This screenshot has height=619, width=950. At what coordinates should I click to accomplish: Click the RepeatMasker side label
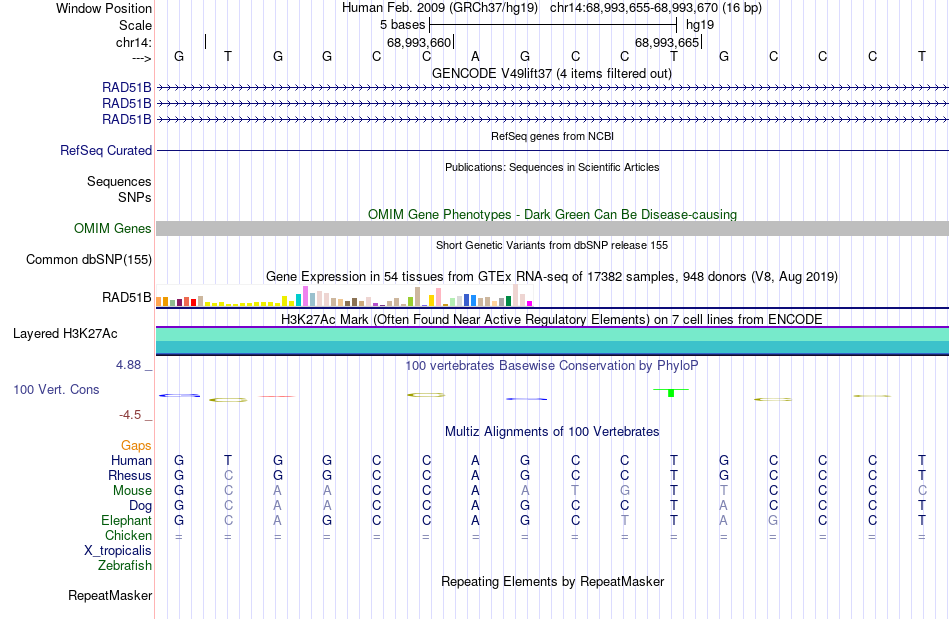point(110,595)
